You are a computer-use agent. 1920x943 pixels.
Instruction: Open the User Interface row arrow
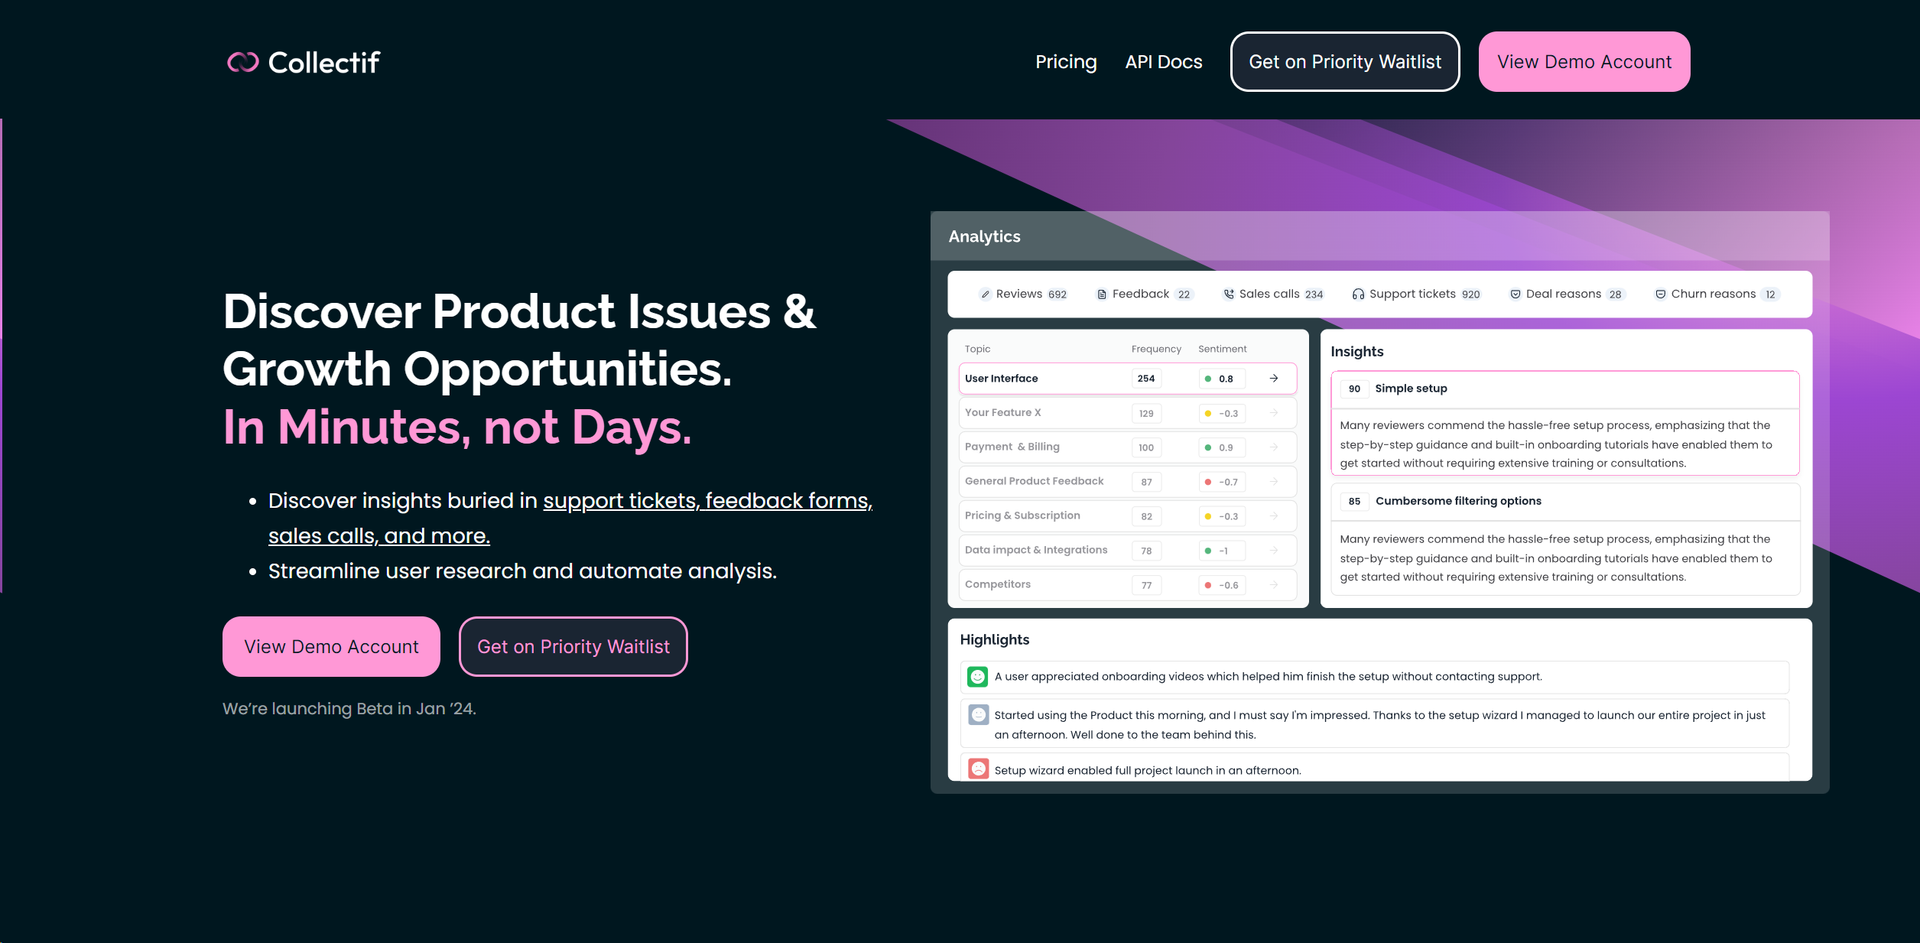click(1274, 379)
